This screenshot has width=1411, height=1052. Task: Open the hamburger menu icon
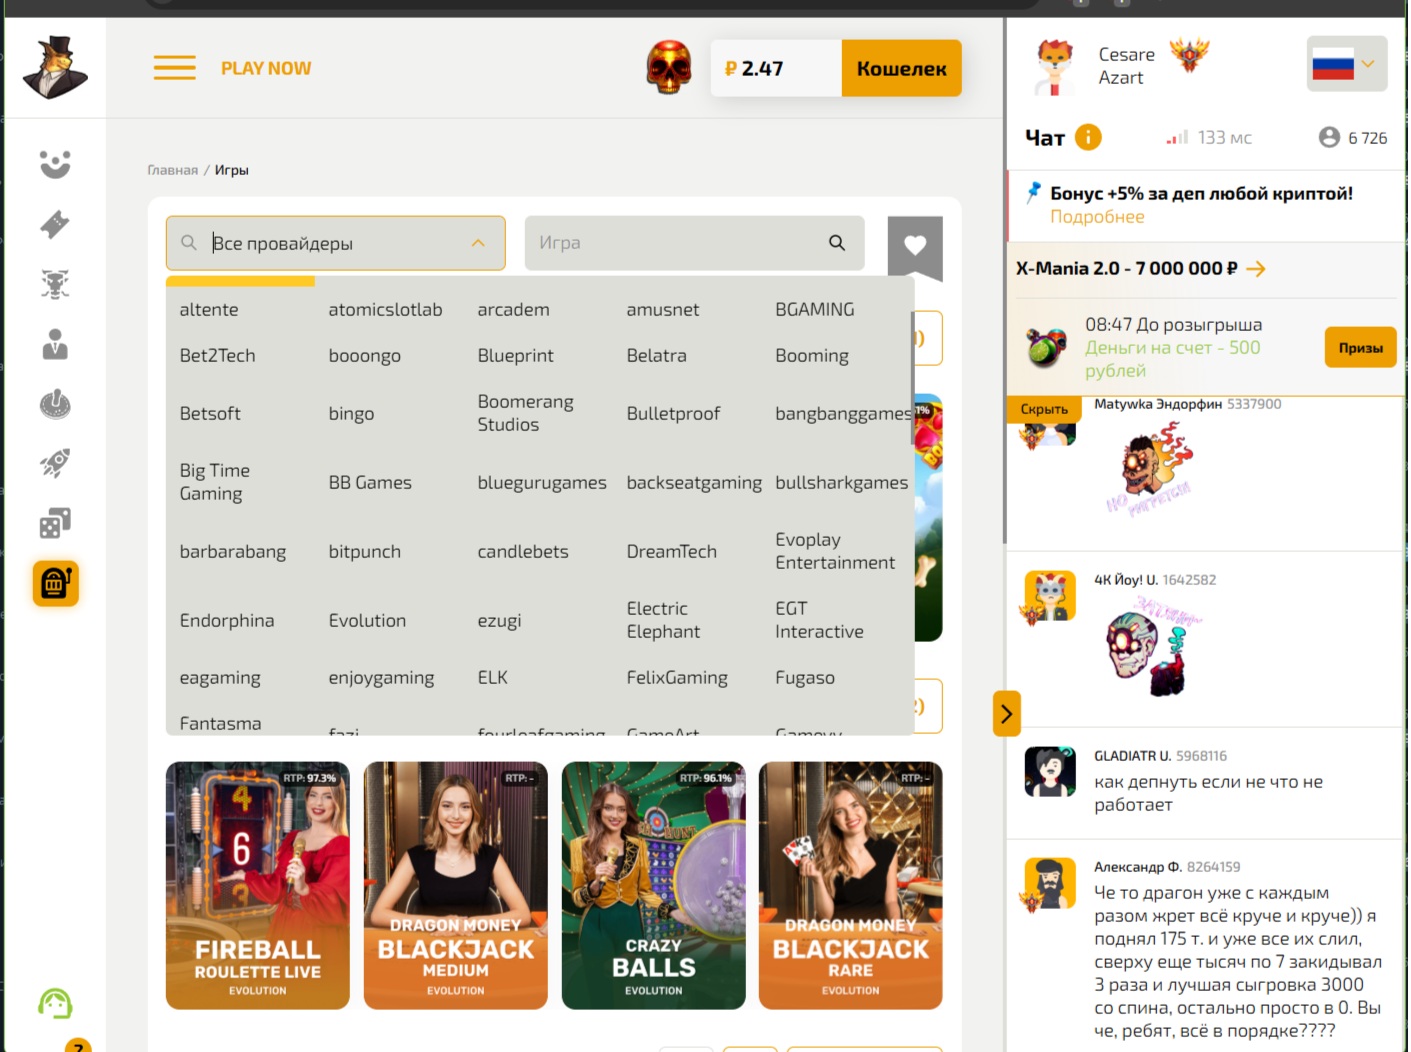tap(174, 68)
